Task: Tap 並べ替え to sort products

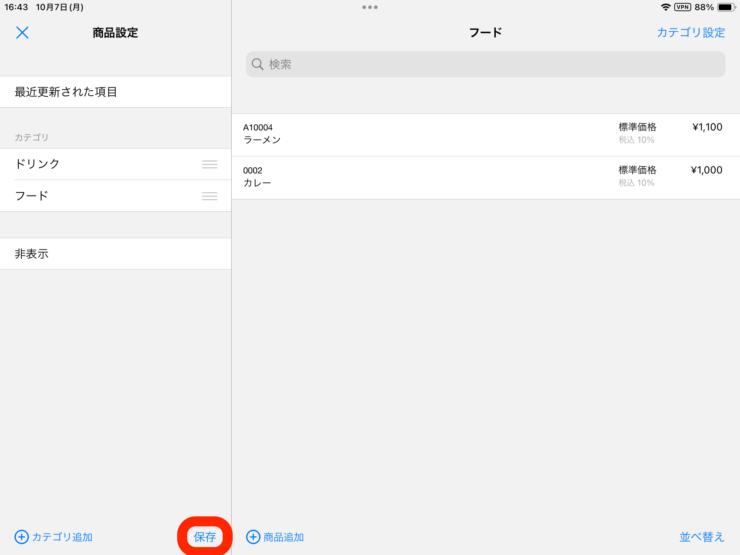Action: (x=702, y=537)
